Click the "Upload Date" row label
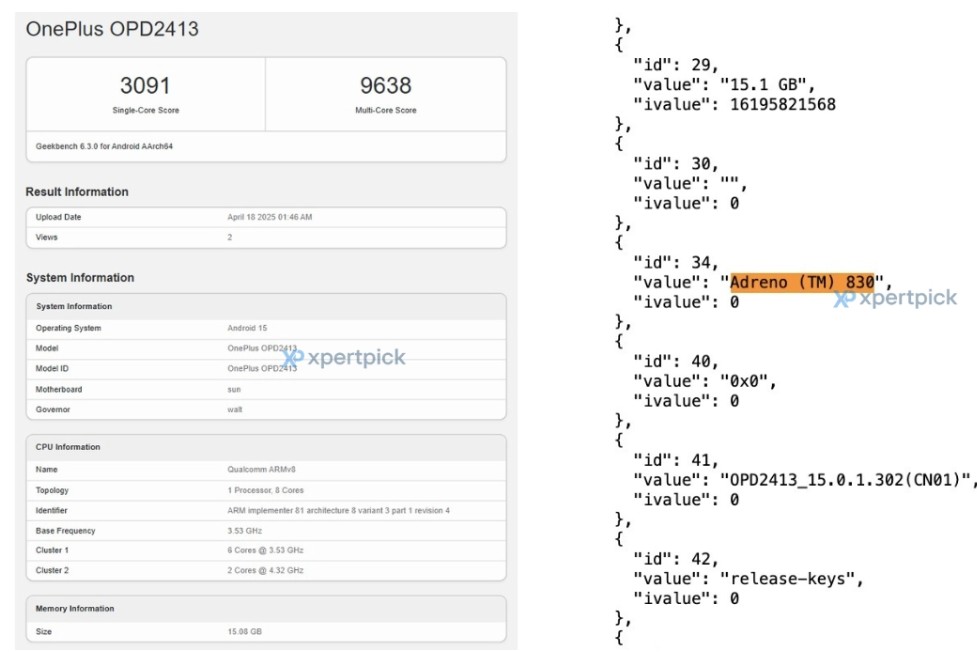This screenshot has width=977, height=652. tap(59, 217)
